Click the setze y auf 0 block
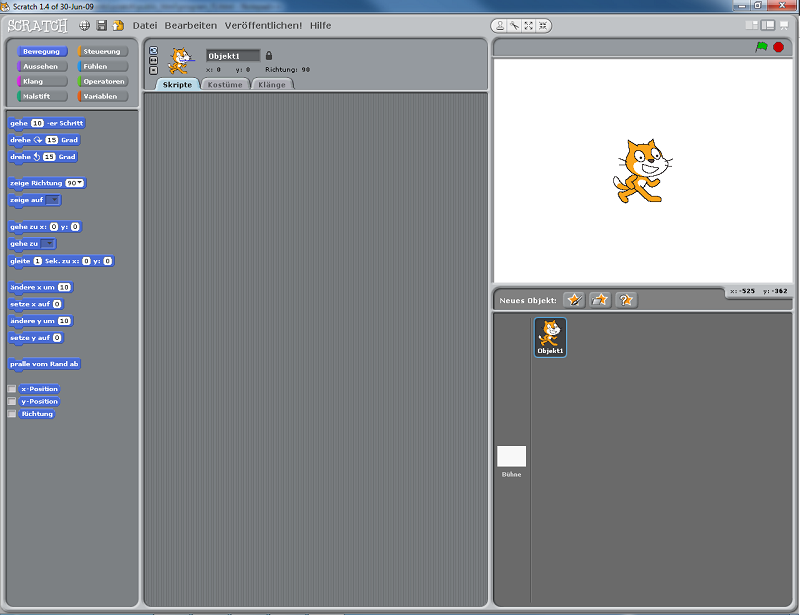Image resolution: width=800 pixels, height=615 pixels. click(36, 338)
